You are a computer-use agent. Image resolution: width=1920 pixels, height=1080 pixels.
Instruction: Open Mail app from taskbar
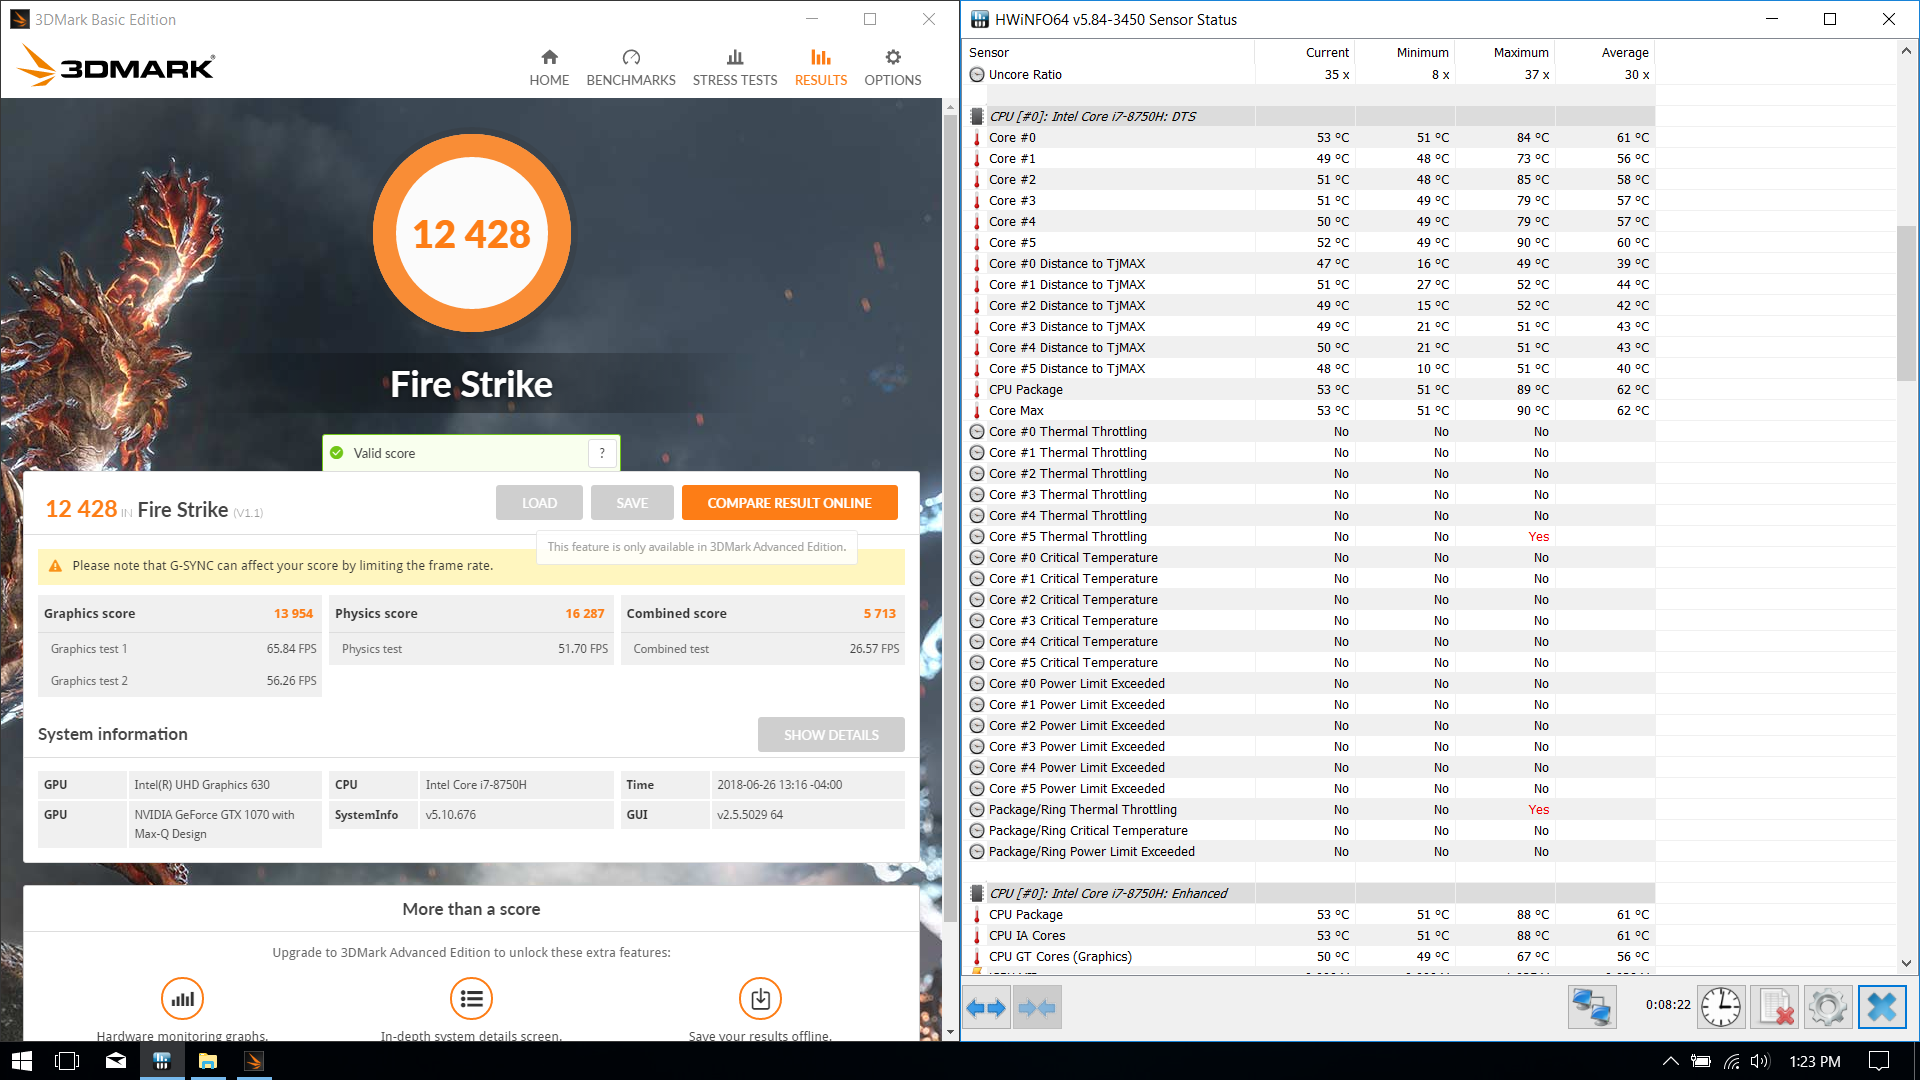coord(116,1061)
